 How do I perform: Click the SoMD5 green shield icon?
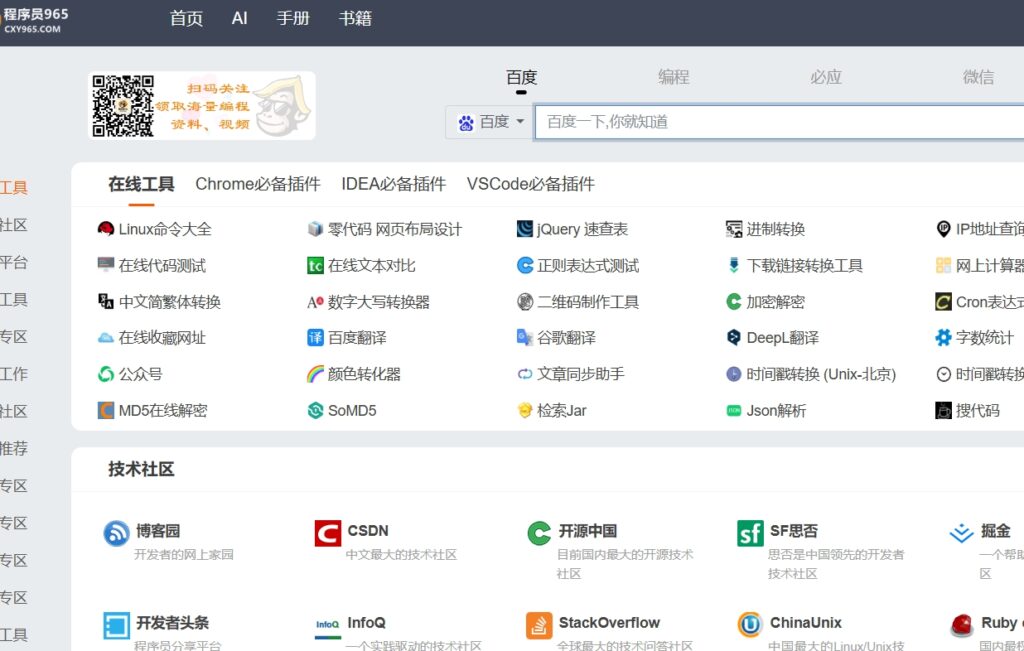click(315, 410)
